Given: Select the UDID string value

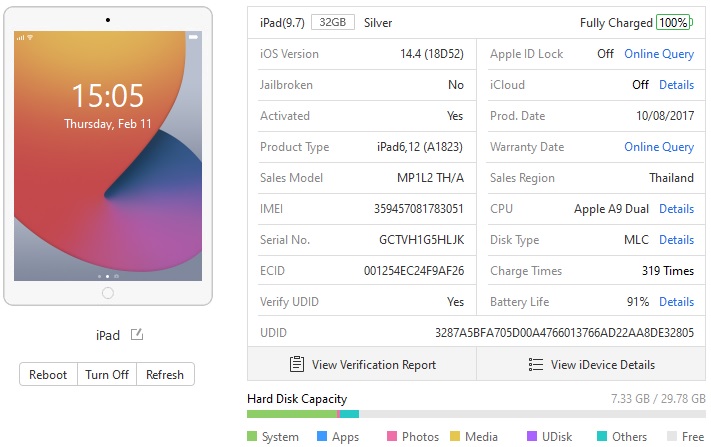Looking at the screenshot, I should 565,333.
